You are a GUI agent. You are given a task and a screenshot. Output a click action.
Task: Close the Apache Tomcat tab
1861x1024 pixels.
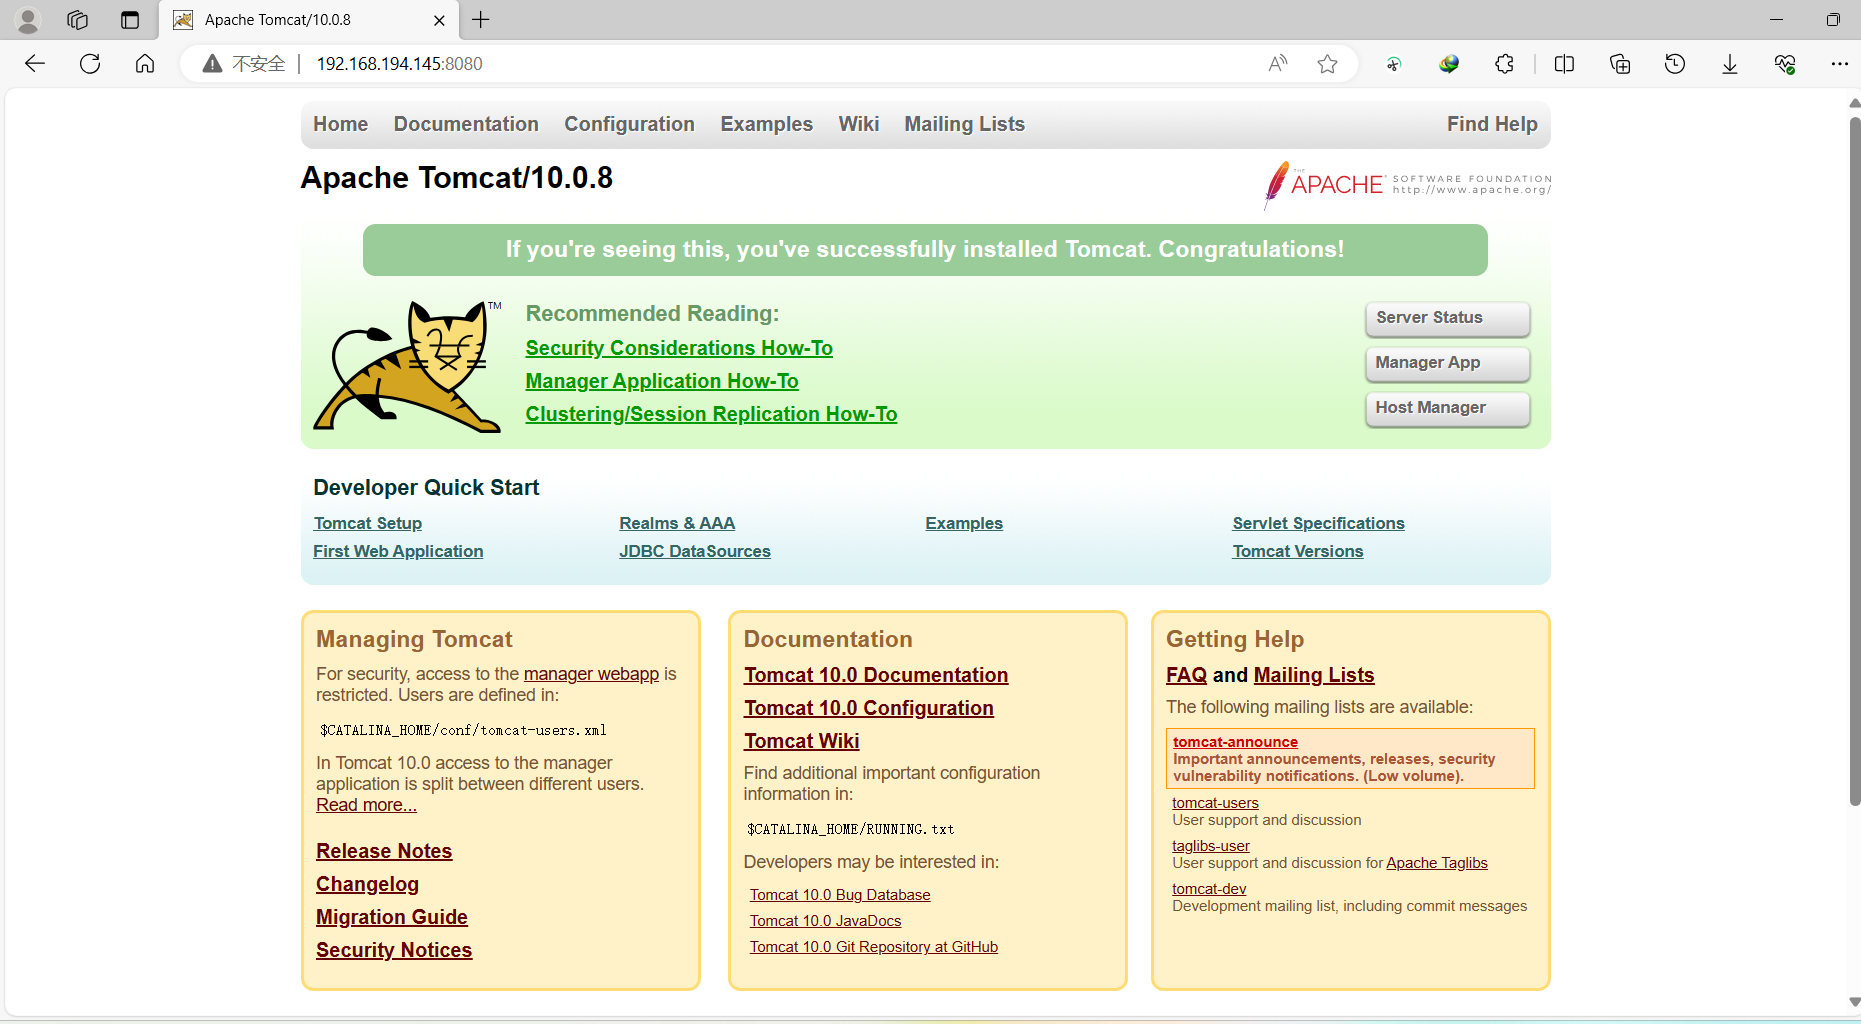click(x=439, y=20)
